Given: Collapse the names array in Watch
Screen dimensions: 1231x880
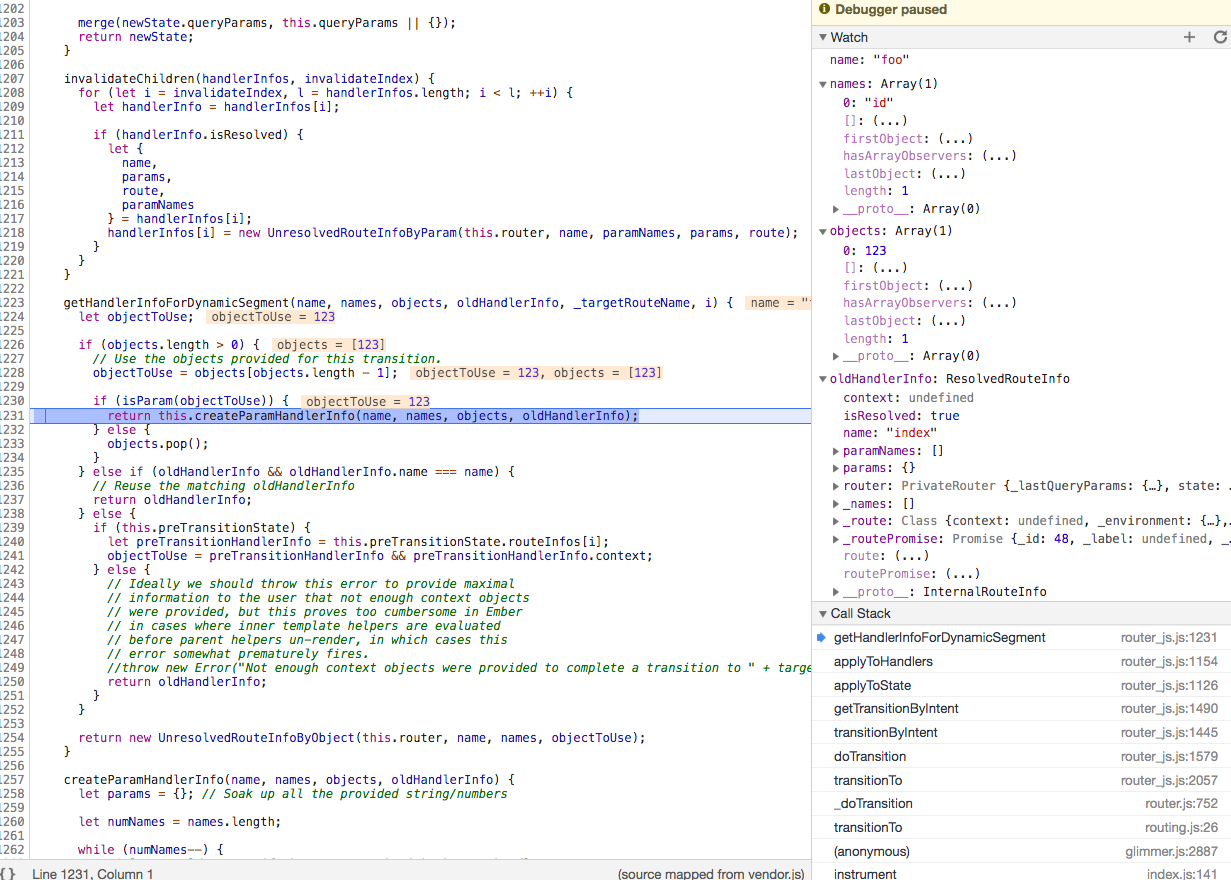Looking at the screenshot, I should [822, 83].
